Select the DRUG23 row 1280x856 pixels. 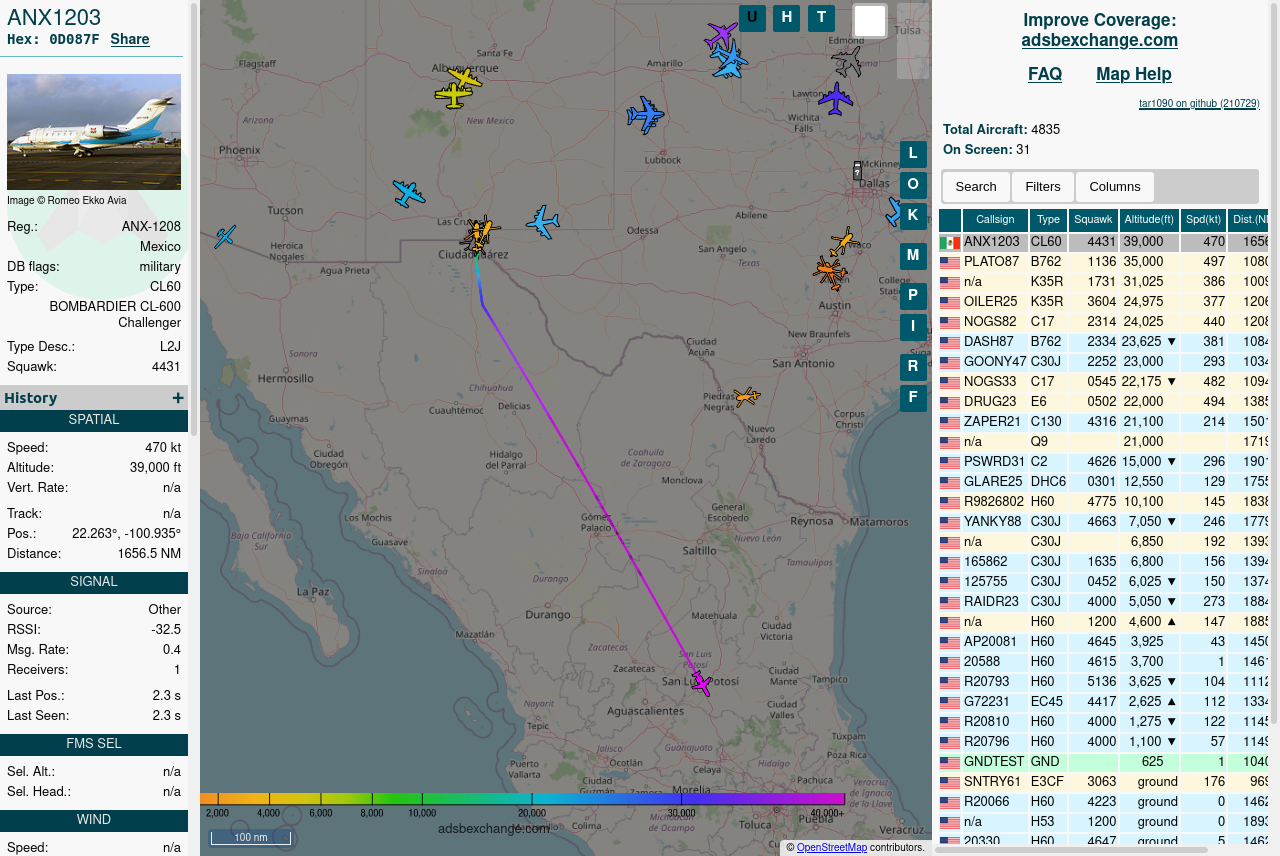1104,402
